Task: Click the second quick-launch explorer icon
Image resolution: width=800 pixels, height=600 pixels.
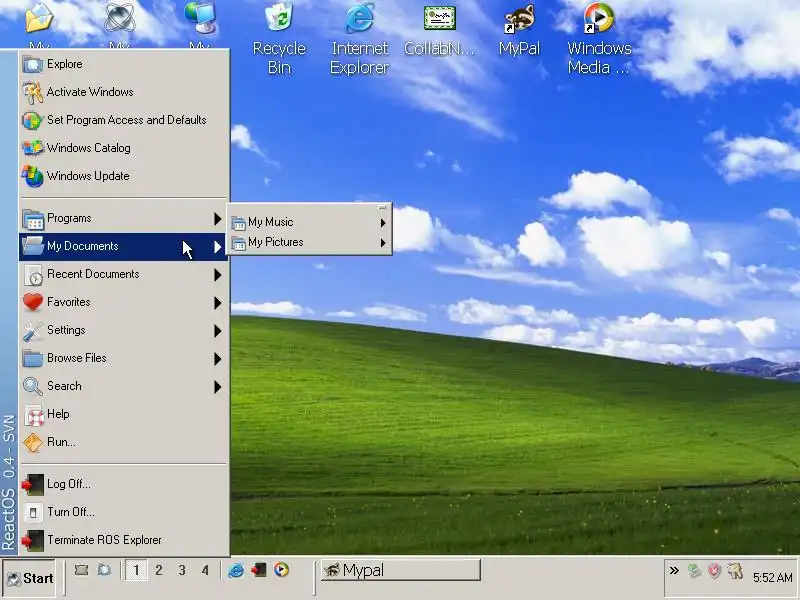Action: coord(105,570)
